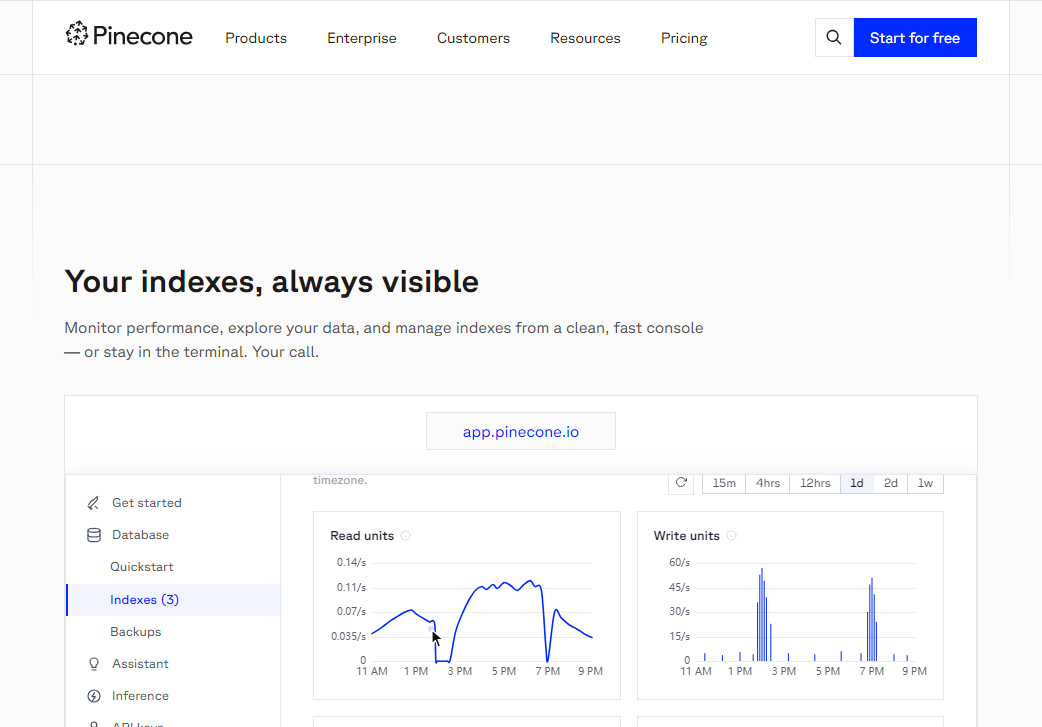The height and width of the screenshot is (727, 1042).
Task: Go to the Pricing page
Action: pyautogui.click(x=684, y=38)
